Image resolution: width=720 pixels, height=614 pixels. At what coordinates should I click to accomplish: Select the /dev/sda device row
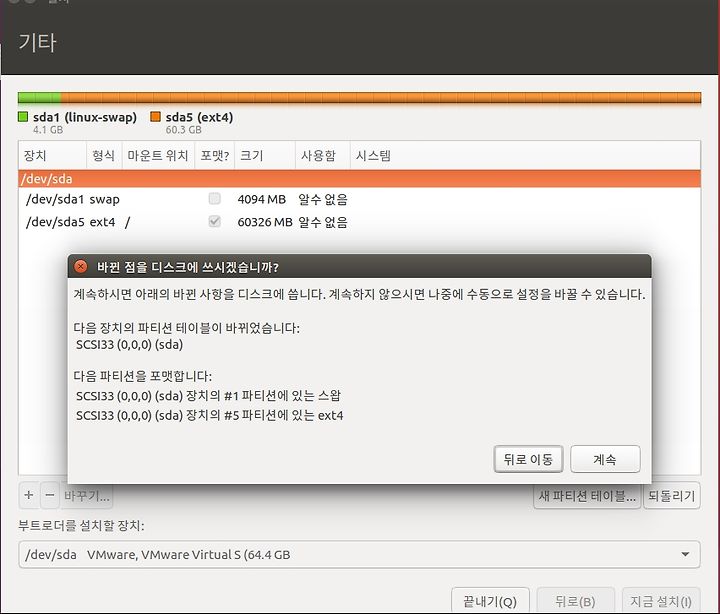click(360, 179)
